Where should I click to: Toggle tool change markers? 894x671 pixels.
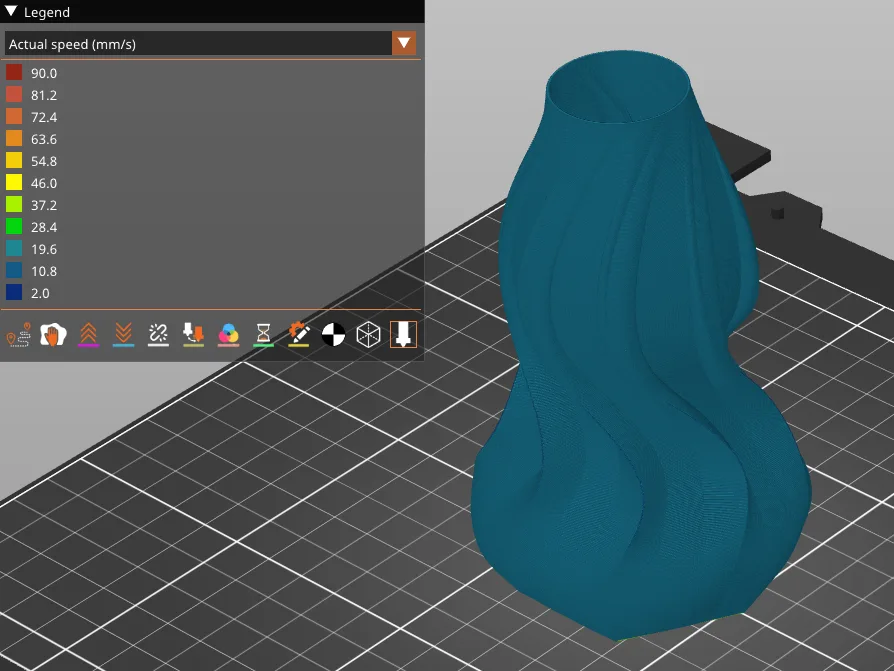[193, 334]
